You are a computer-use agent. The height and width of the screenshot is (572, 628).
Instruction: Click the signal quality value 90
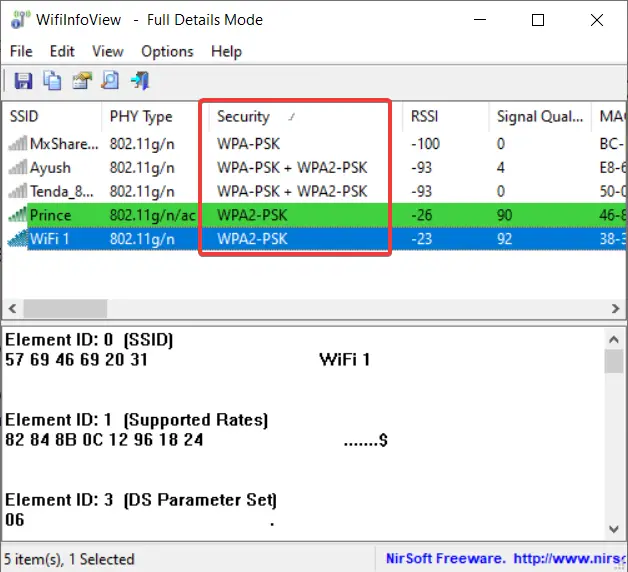click(x=504, y=215)
